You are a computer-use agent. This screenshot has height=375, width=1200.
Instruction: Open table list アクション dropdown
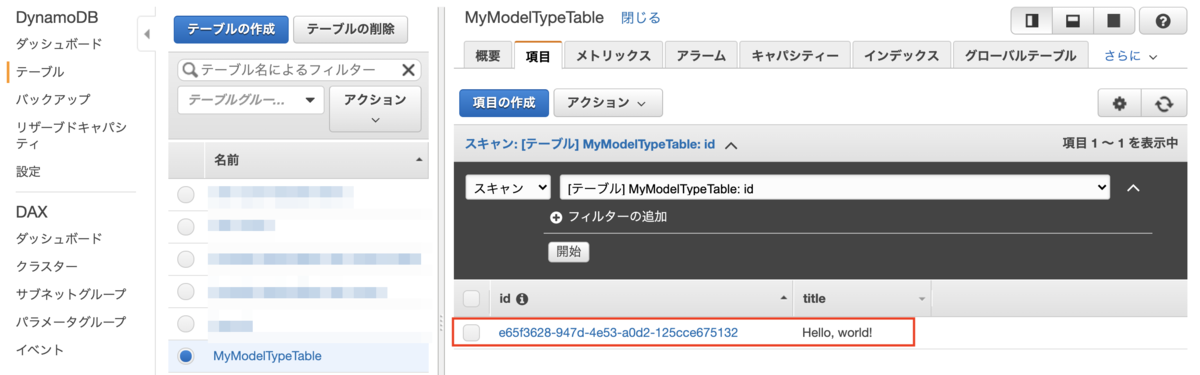[375, 109]
